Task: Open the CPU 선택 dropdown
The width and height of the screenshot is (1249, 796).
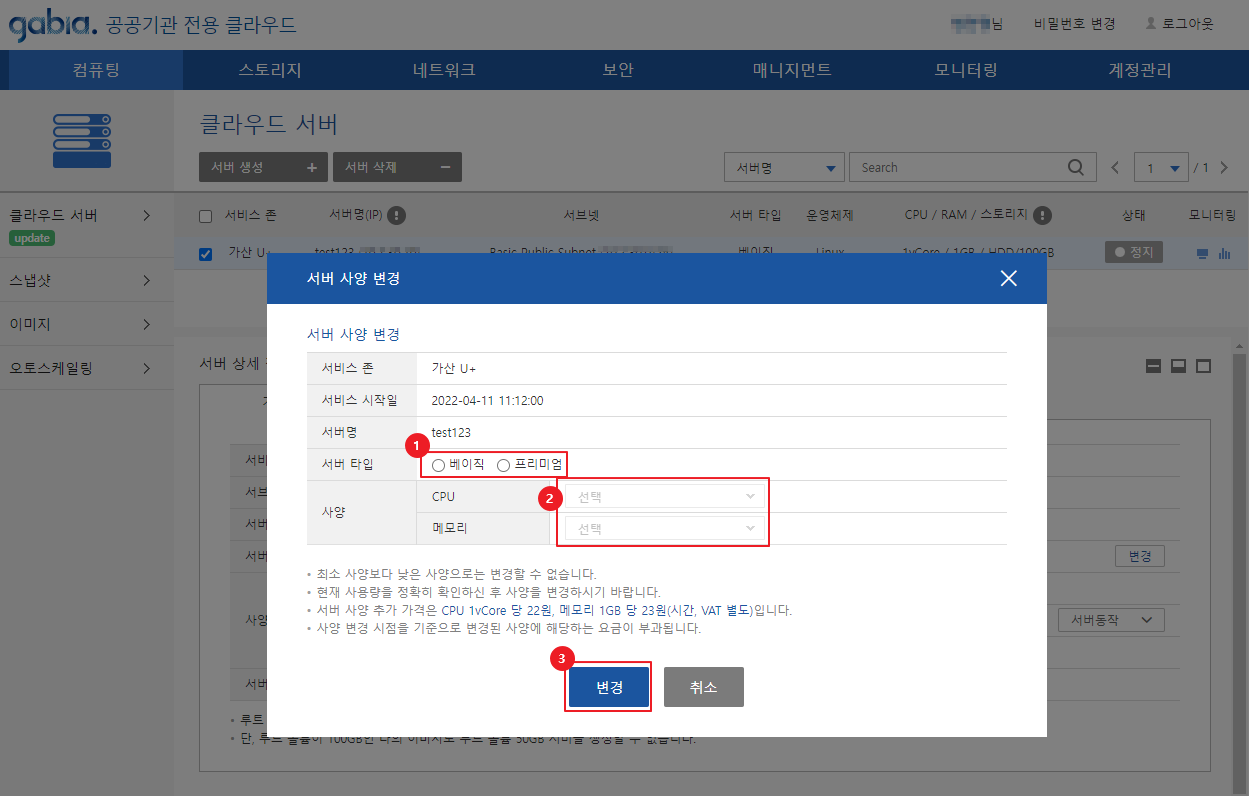Action: click(x=665, y=496)
